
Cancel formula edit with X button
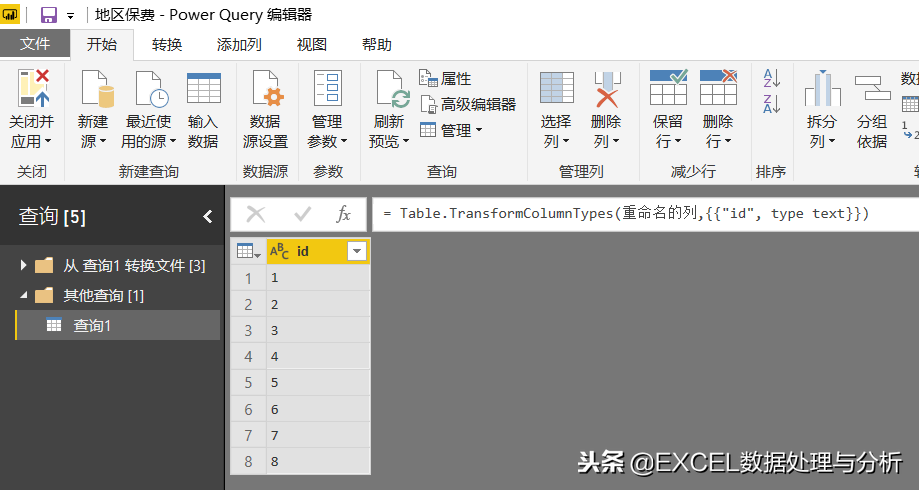coord(256,214)
